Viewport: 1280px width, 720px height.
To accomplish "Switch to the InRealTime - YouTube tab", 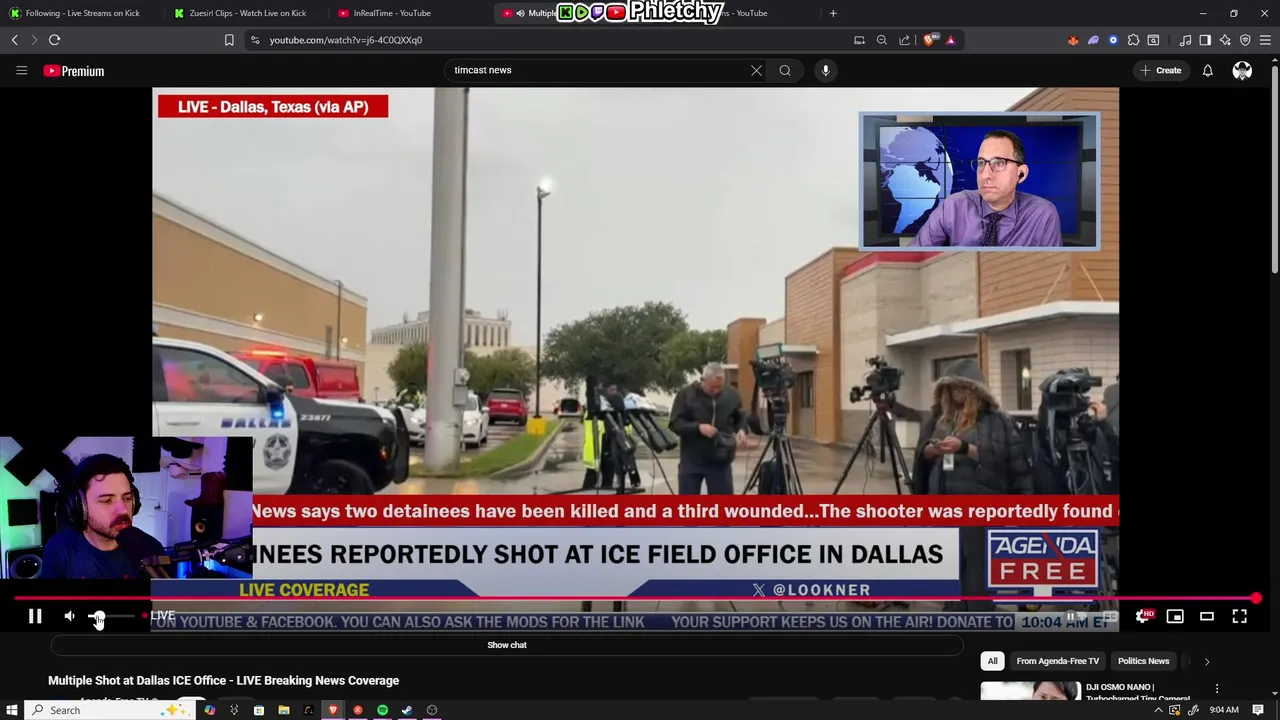I will (x=410, y=13).
